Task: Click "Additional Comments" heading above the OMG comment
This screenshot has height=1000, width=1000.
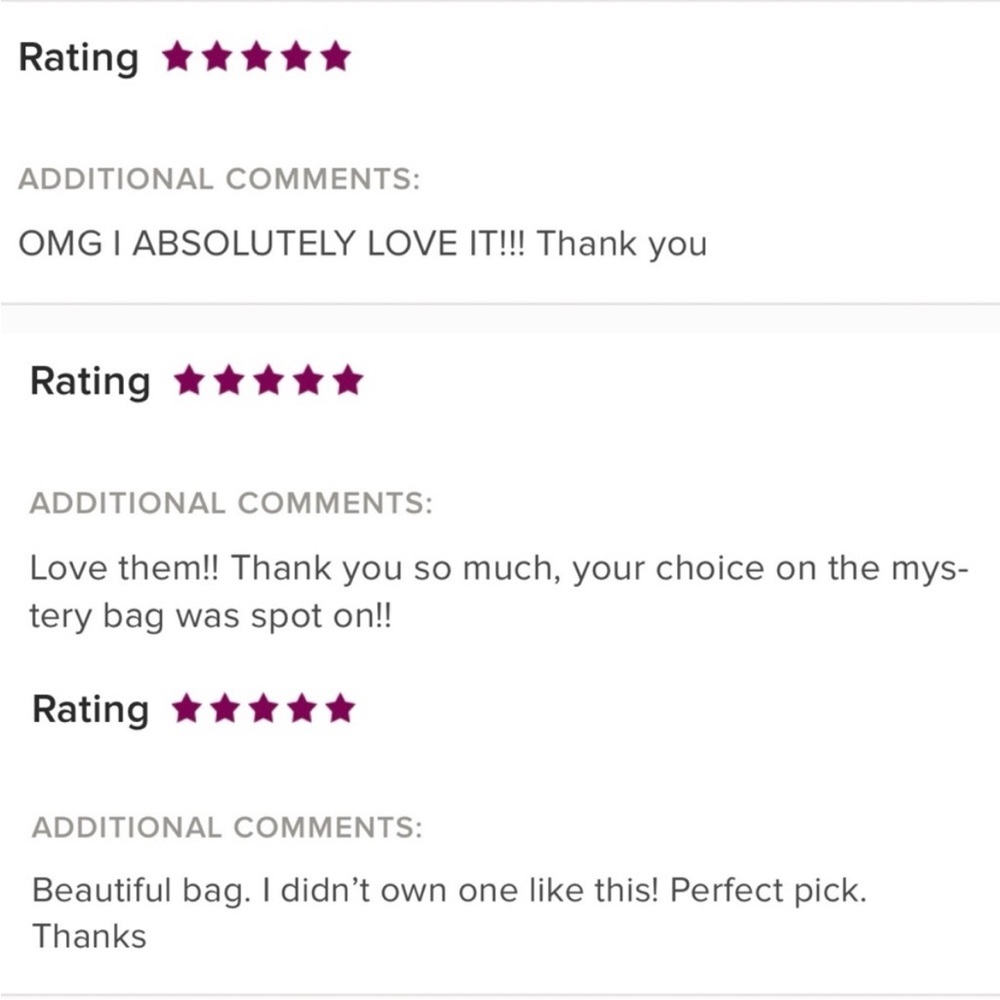Action: (x=220, y=180)
